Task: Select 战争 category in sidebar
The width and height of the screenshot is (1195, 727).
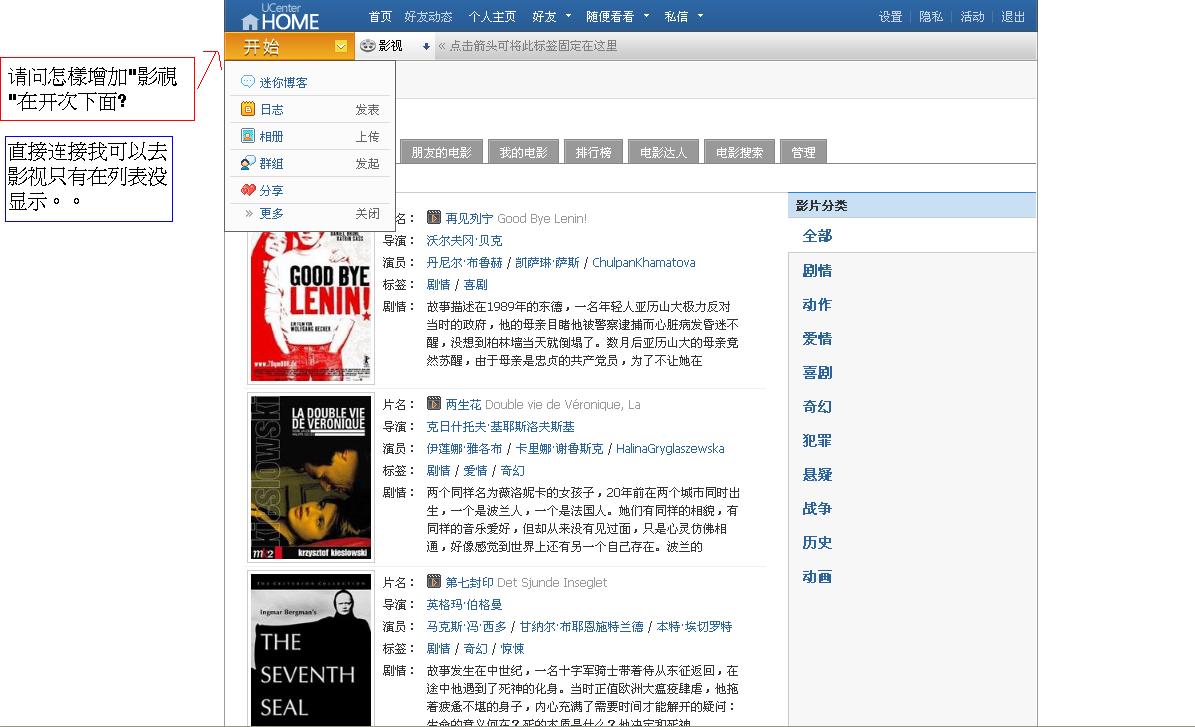Action: tap(817, 508)
